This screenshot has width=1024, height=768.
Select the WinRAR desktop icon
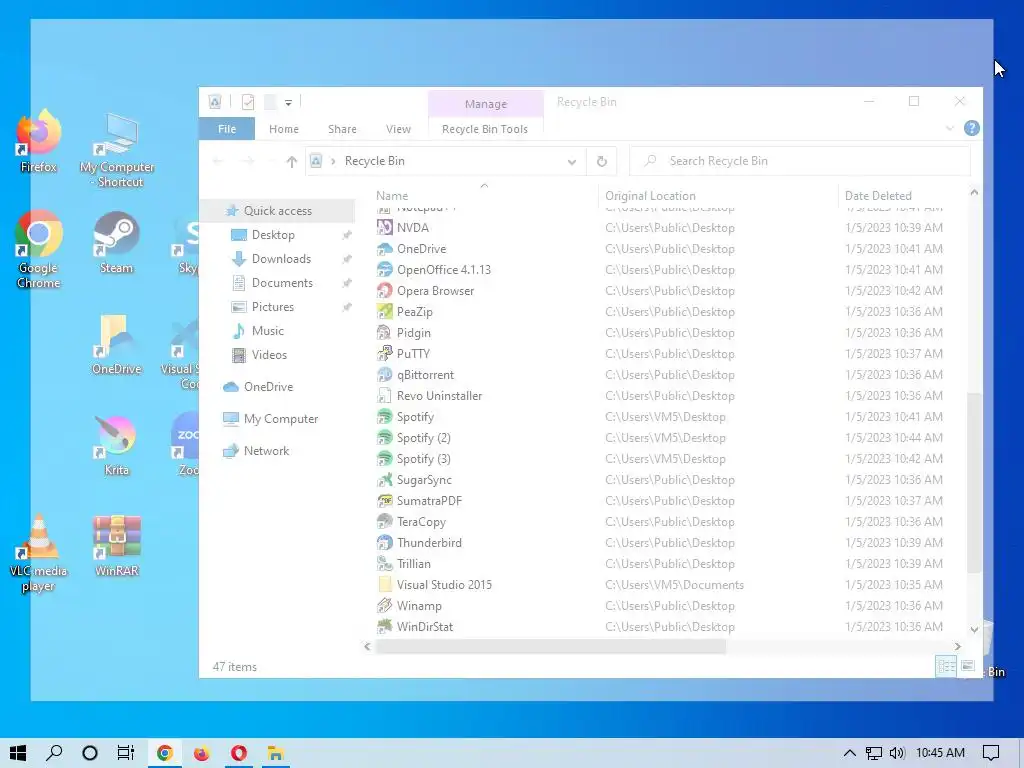[x=116, y=546]
